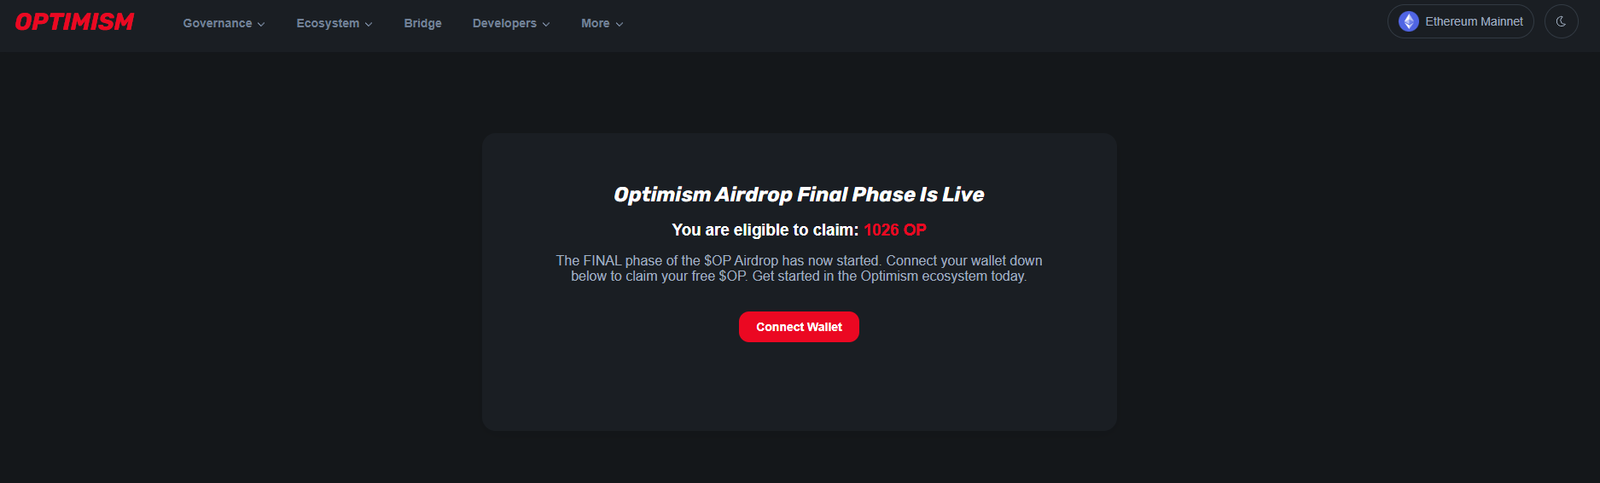Viewport: 1600px width, 483px height.
Task: Expand the Developers dropdown chevron
Action: pos(546,24)
